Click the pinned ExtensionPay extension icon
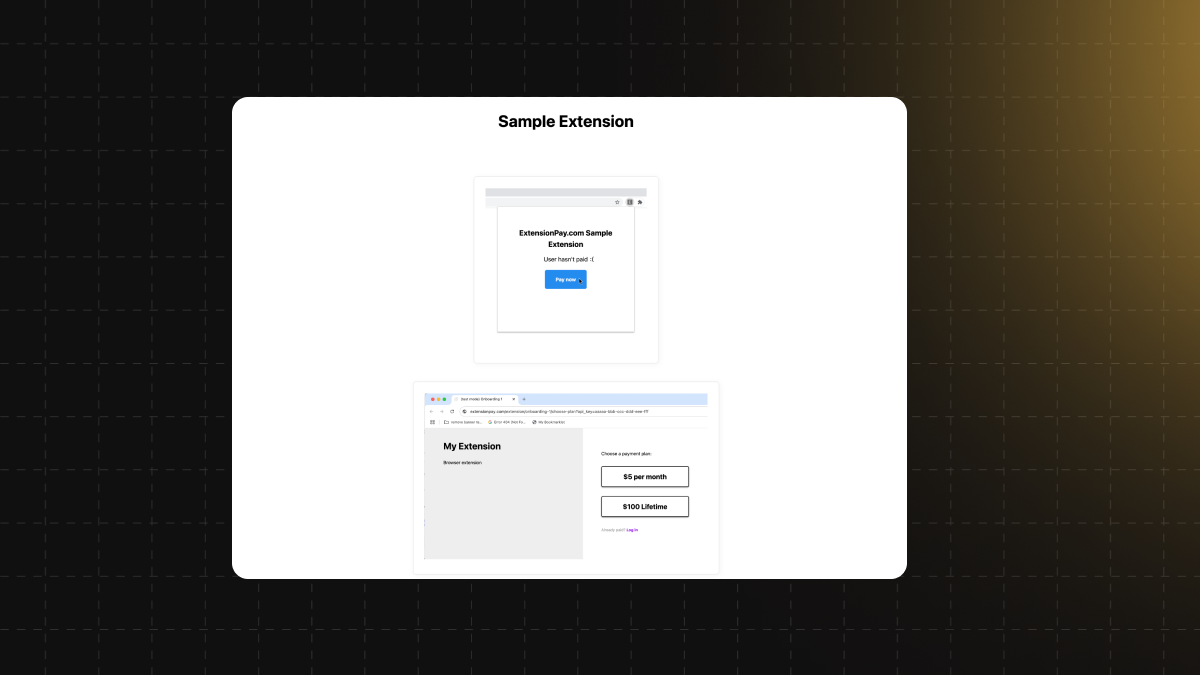Screen dimensions: 1200x675 click(629, 201)
